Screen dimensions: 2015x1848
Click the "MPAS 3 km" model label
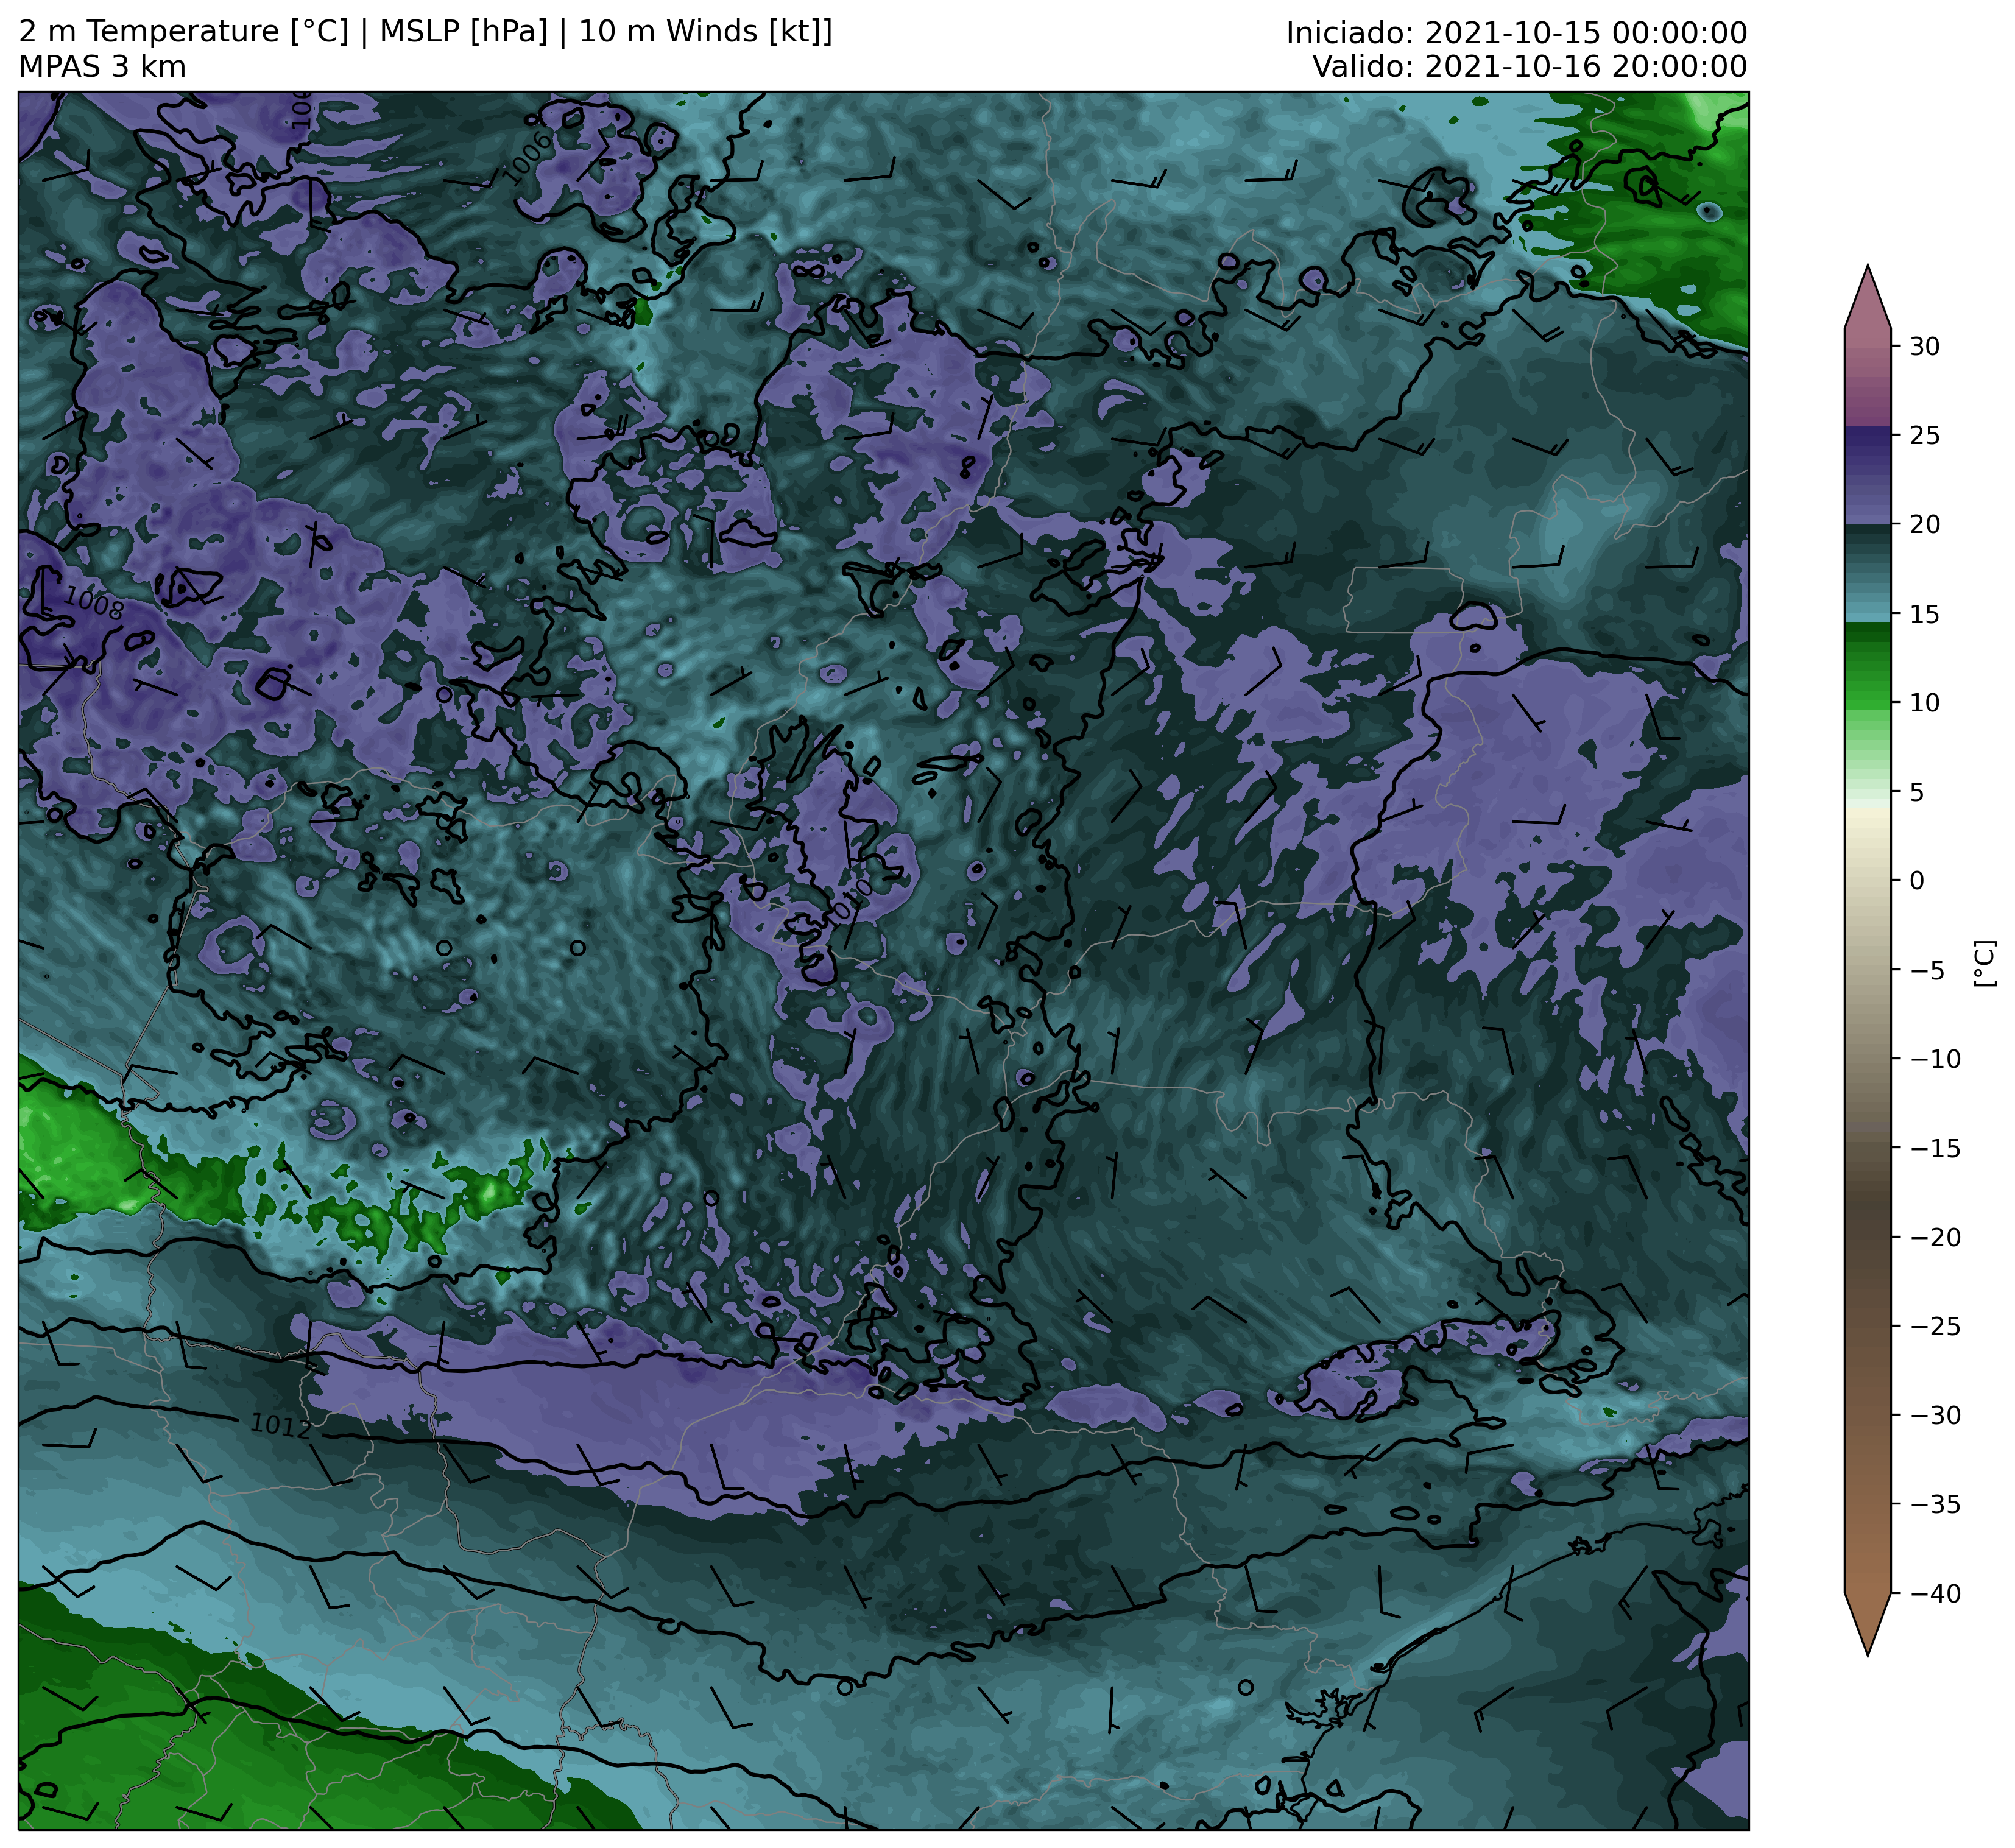(102, 67)
